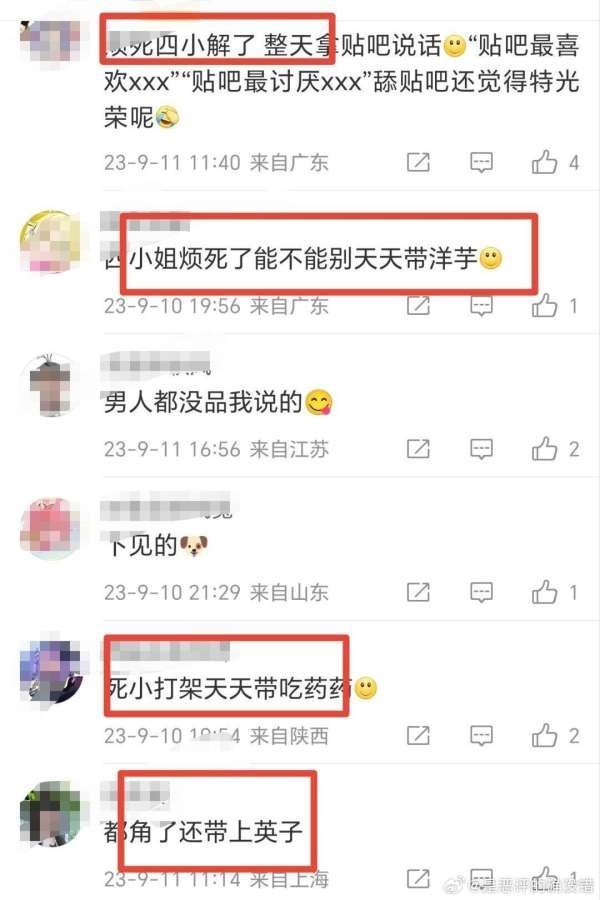
Task: Like the 天天带吃药药 comment from 陕西
Action: tap(544, 736)
